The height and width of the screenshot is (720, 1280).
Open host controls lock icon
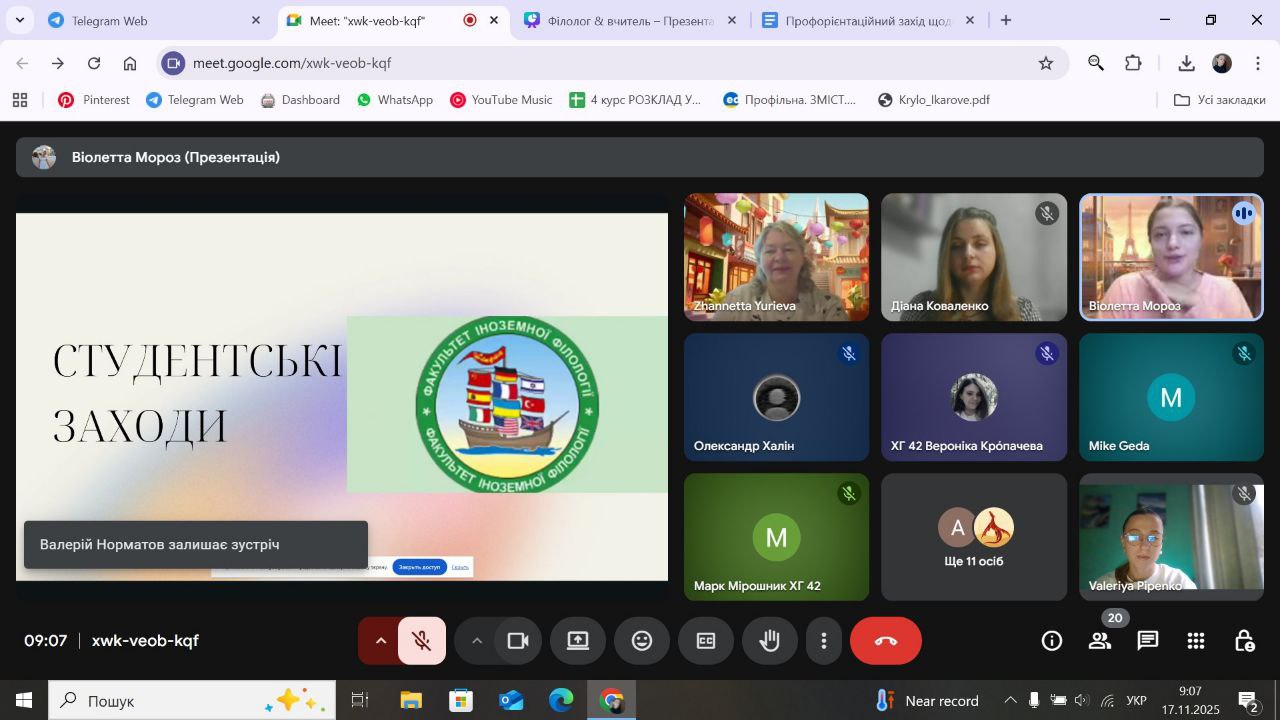point(1243,641)
